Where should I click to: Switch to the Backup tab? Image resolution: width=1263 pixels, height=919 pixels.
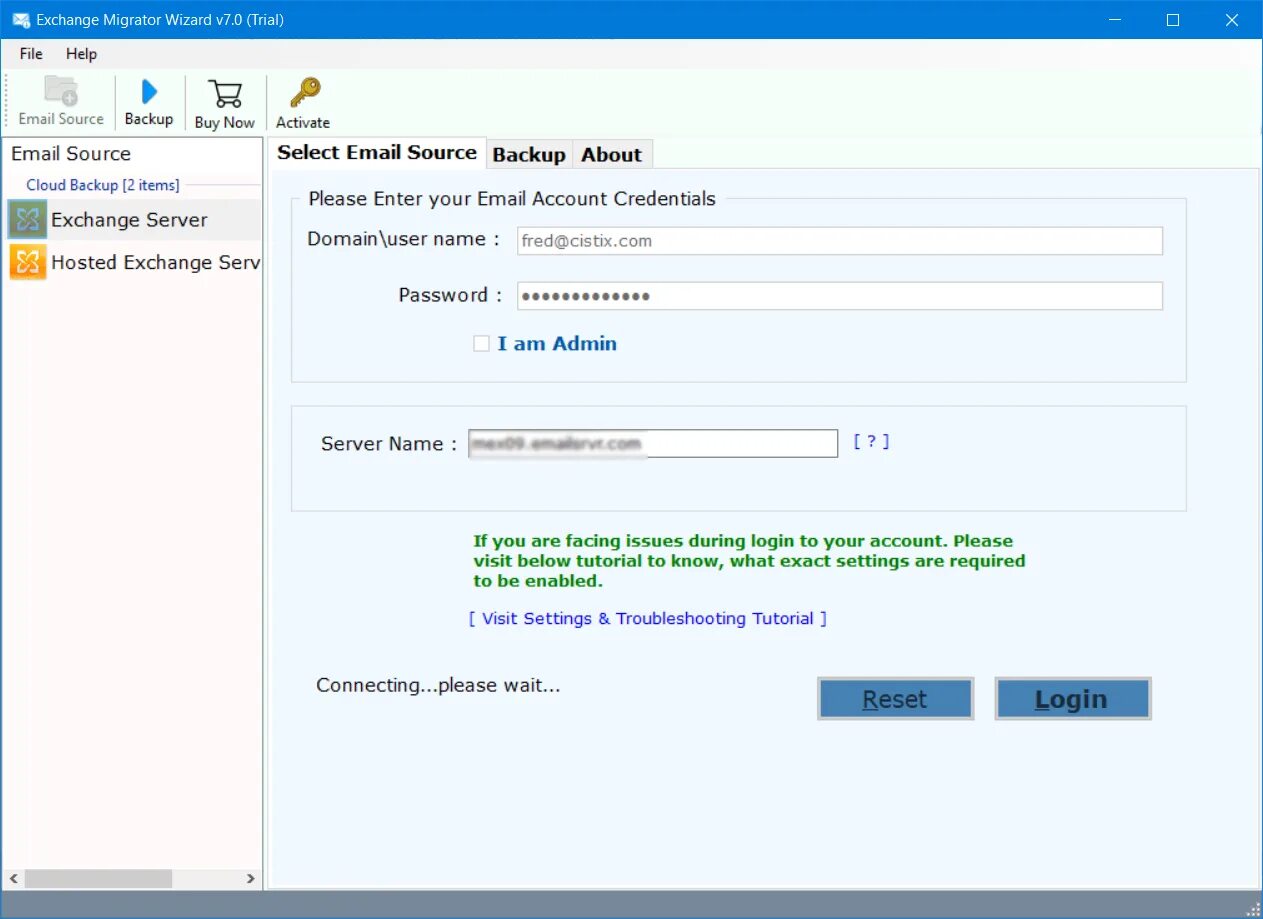click(529, 155)
